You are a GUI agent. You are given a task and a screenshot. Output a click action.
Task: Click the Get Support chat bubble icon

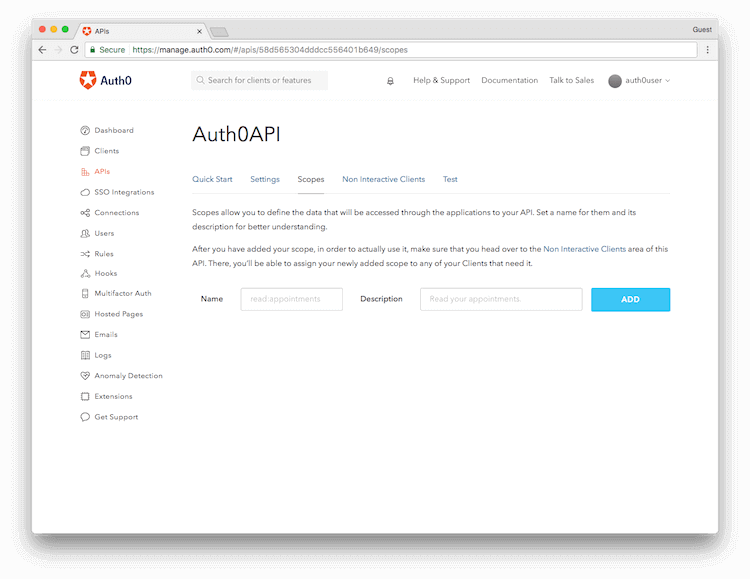click(x=85, y=417)
